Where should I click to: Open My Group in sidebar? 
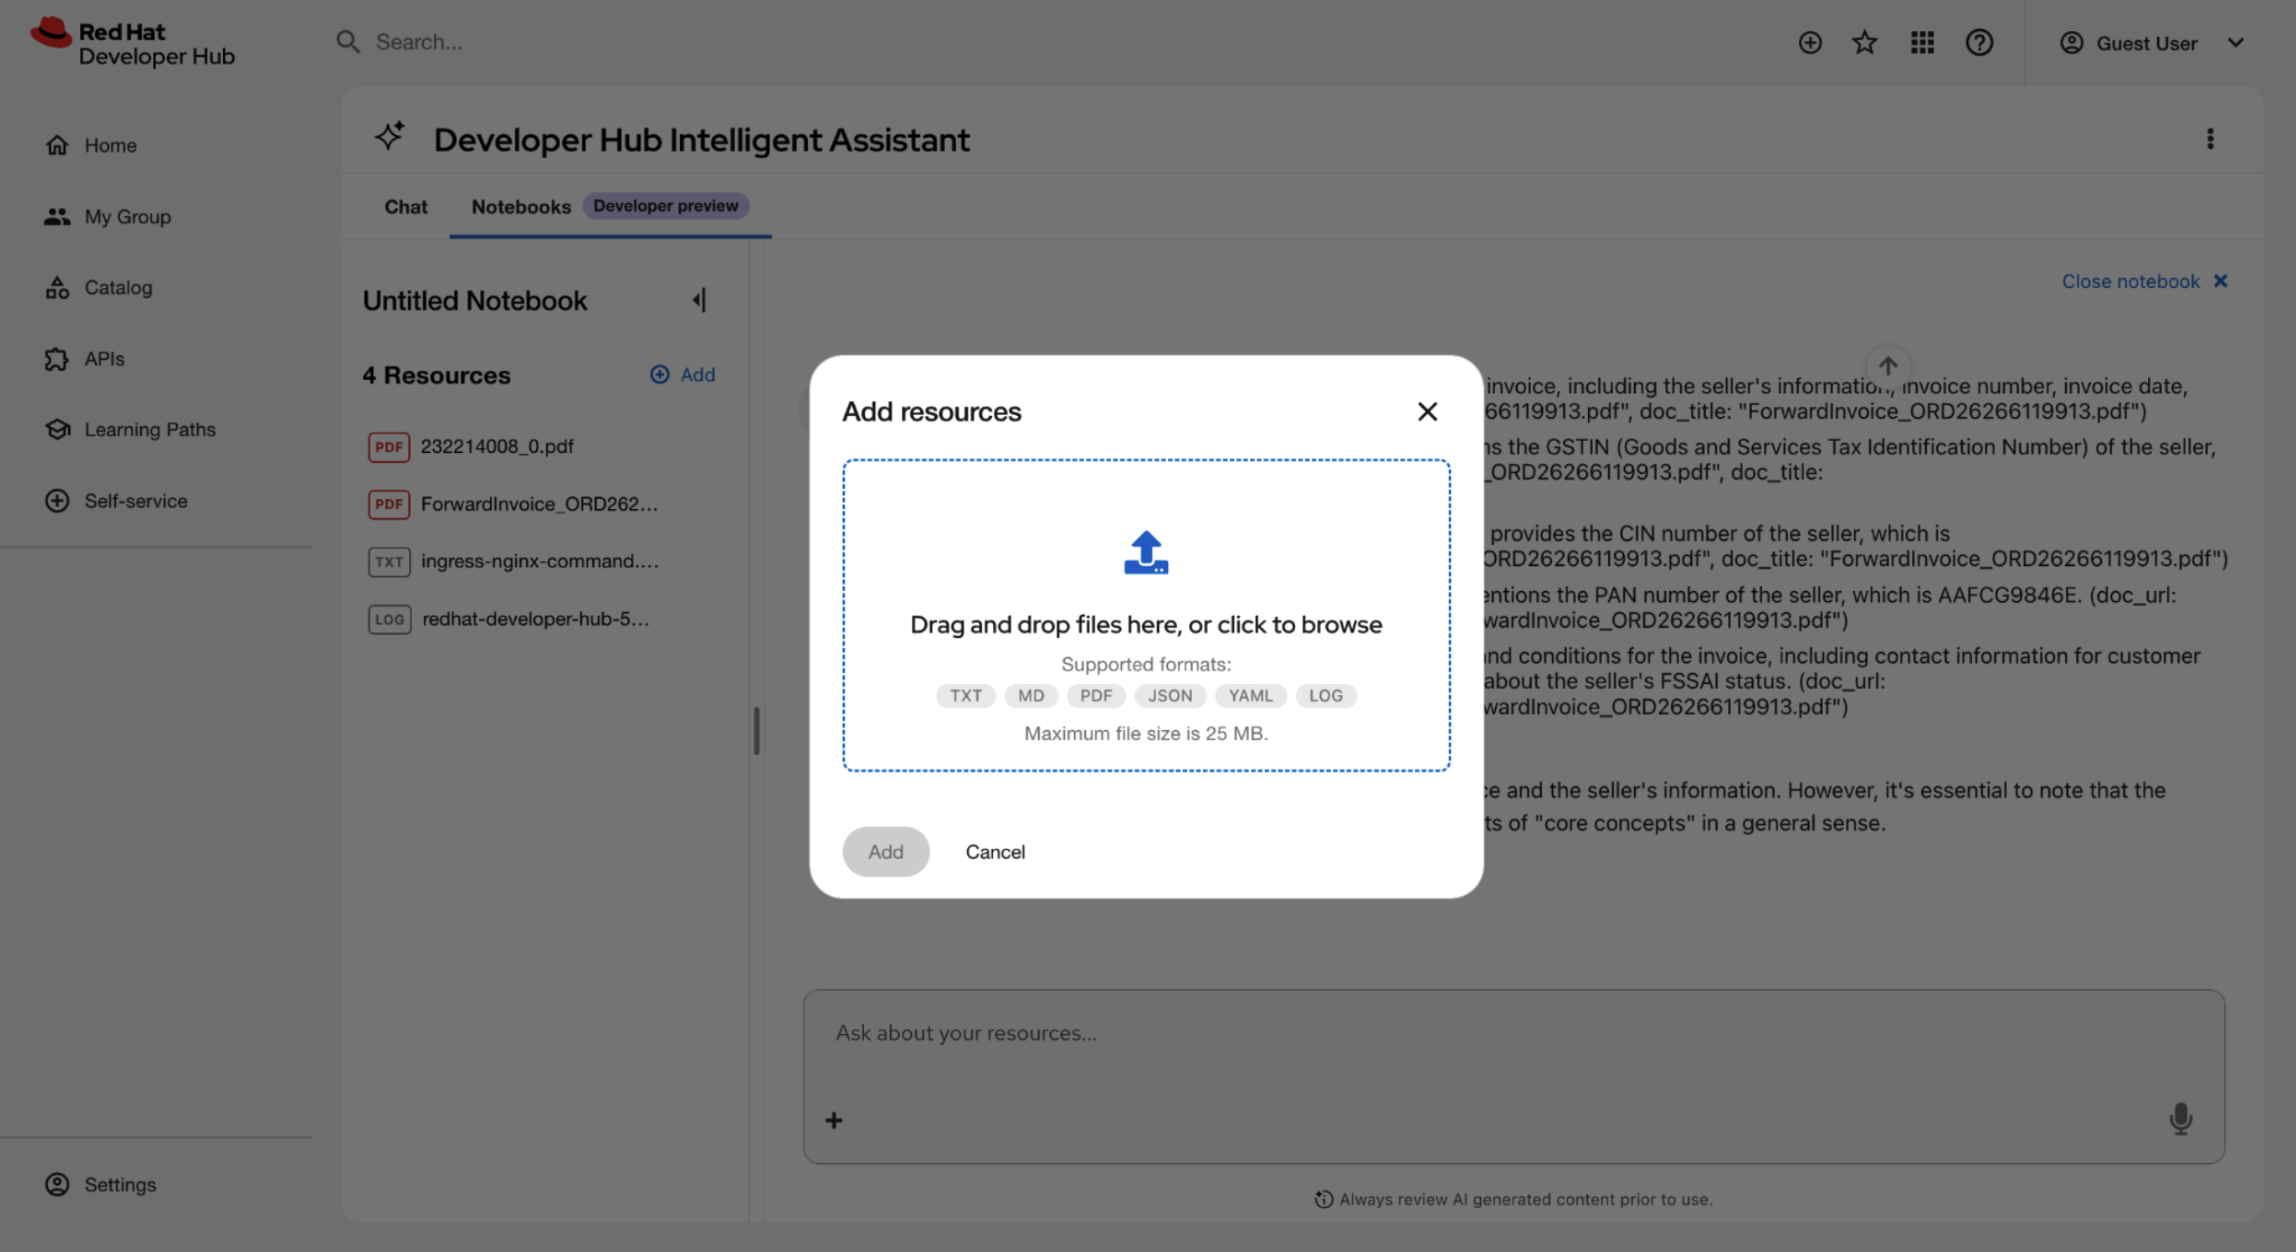107,216
